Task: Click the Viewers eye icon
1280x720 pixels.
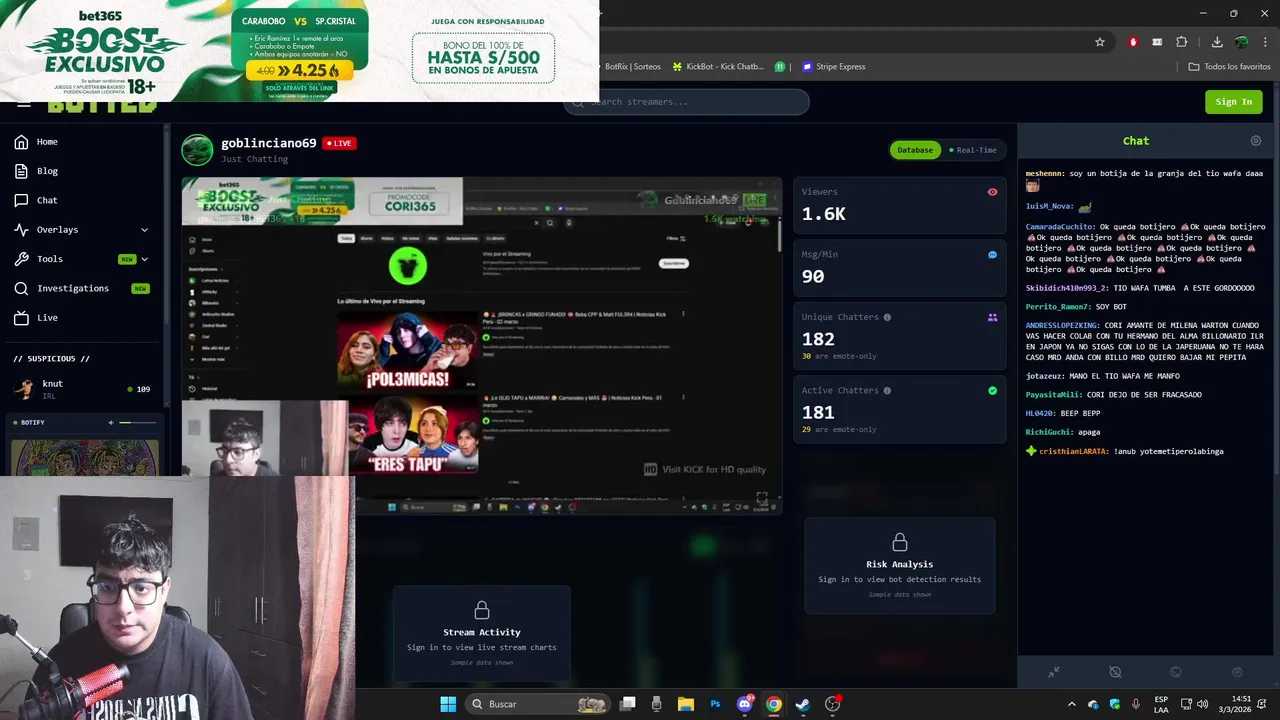Action: pos(992,192)
